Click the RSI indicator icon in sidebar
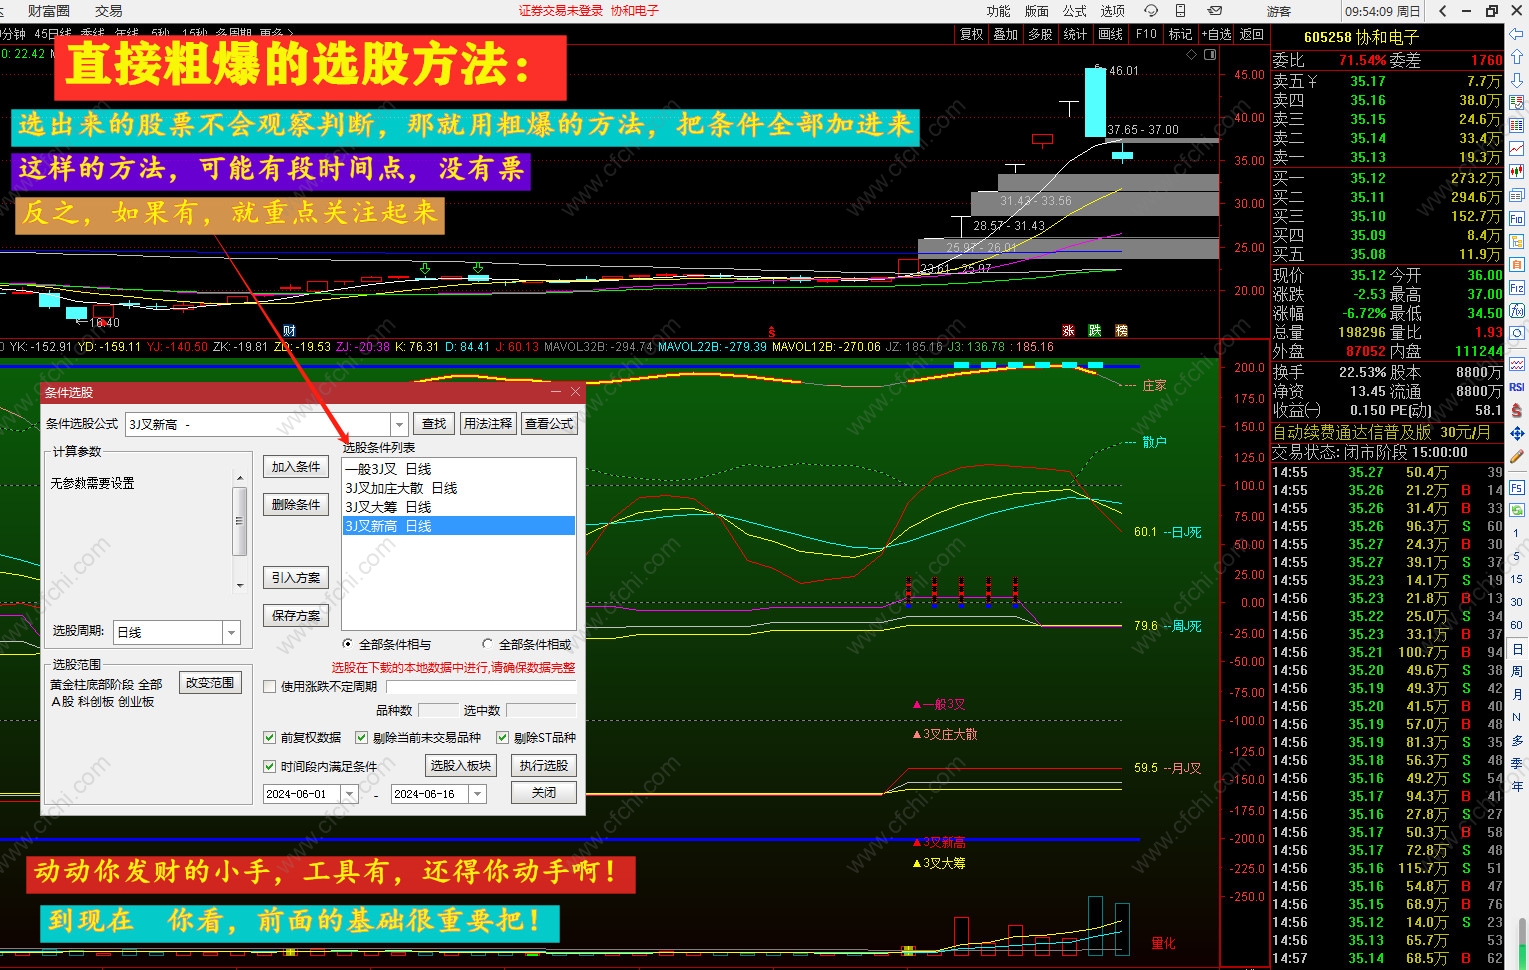1529x970 pixels. coord(1517,387)
